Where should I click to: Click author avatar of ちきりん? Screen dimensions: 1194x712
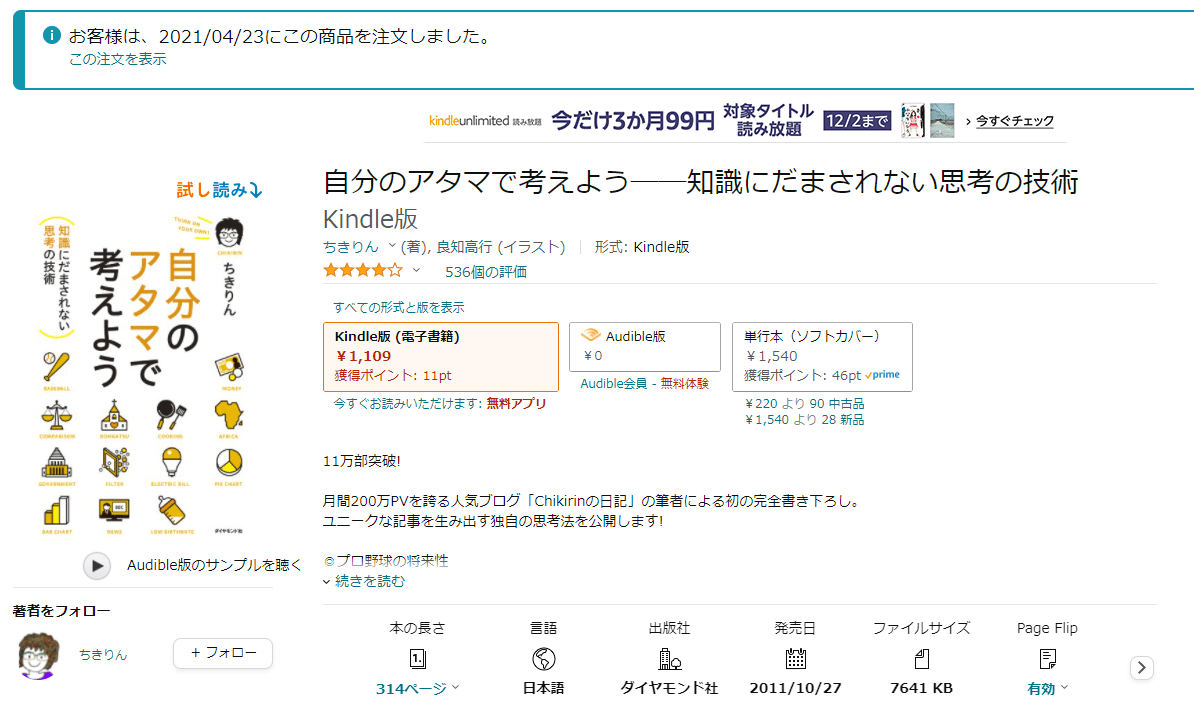pyautogui.click(x=38, y=654)
